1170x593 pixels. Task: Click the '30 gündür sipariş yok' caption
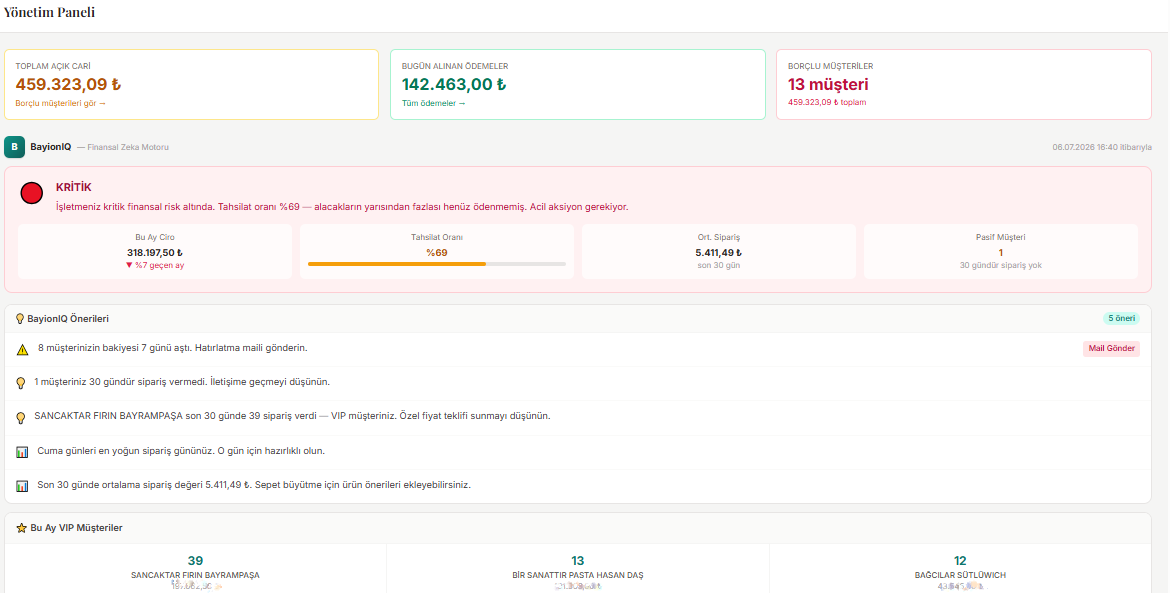point(1001,266)
